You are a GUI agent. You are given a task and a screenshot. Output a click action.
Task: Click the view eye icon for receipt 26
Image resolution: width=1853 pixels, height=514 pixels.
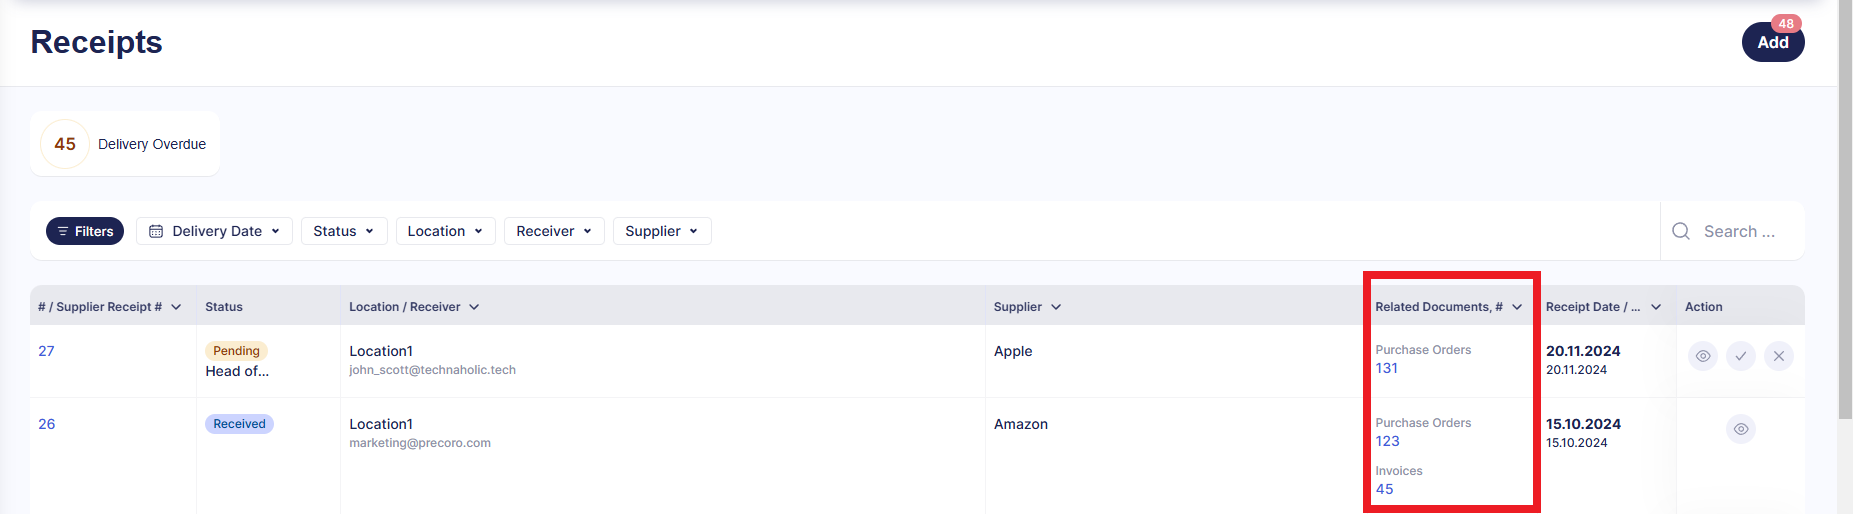click(x=1741, y=429)
